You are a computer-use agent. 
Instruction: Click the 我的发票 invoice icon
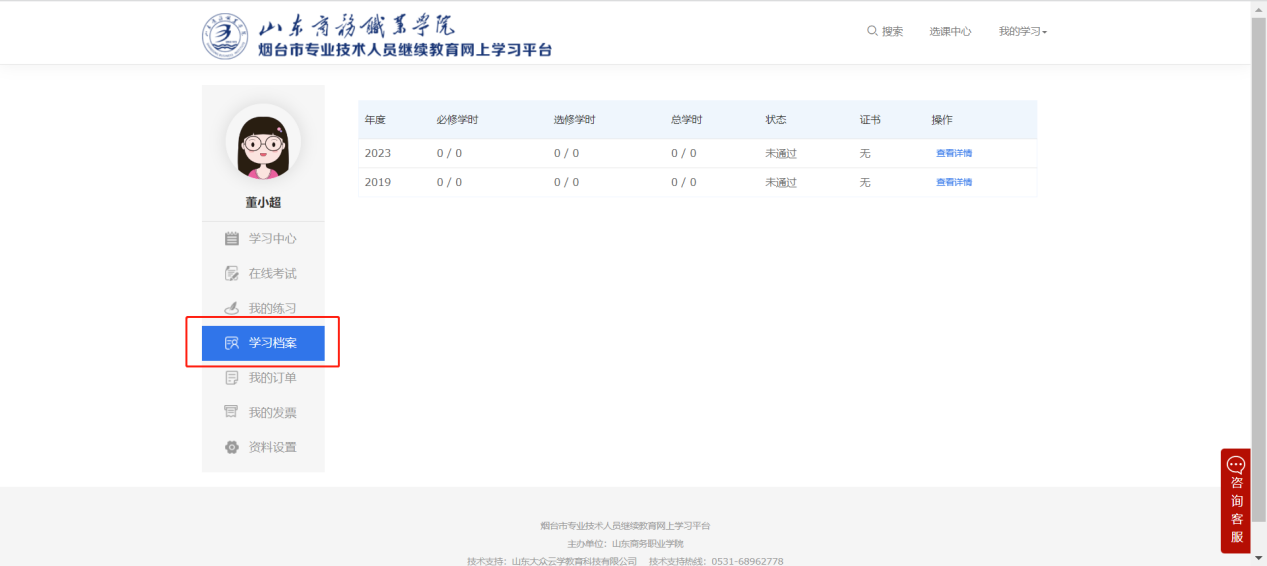coord(232,412)
